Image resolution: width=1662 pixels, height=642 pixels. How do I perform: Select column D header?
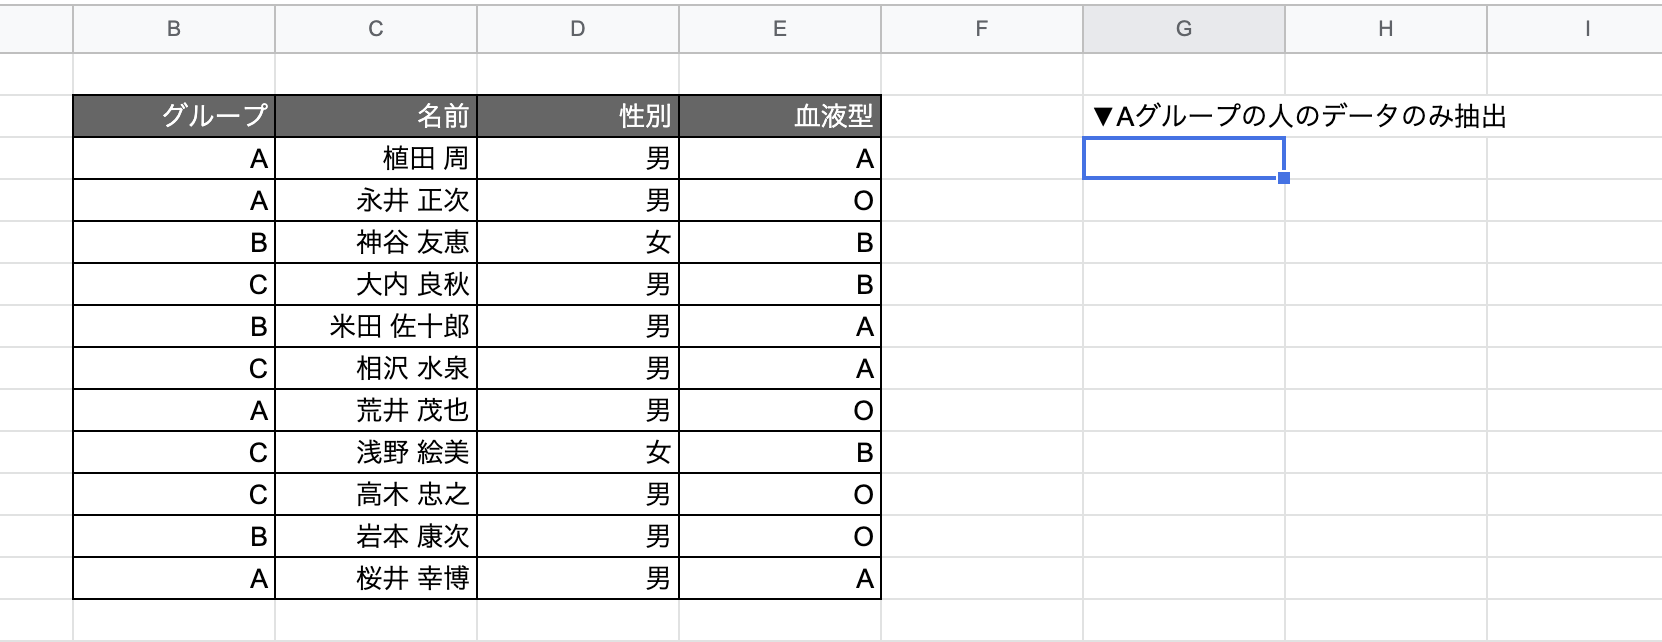pos(578,29)
